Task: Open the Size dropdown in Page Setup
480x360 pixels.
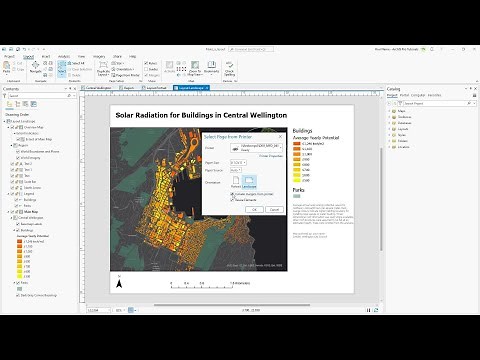Action: (118, 63)
